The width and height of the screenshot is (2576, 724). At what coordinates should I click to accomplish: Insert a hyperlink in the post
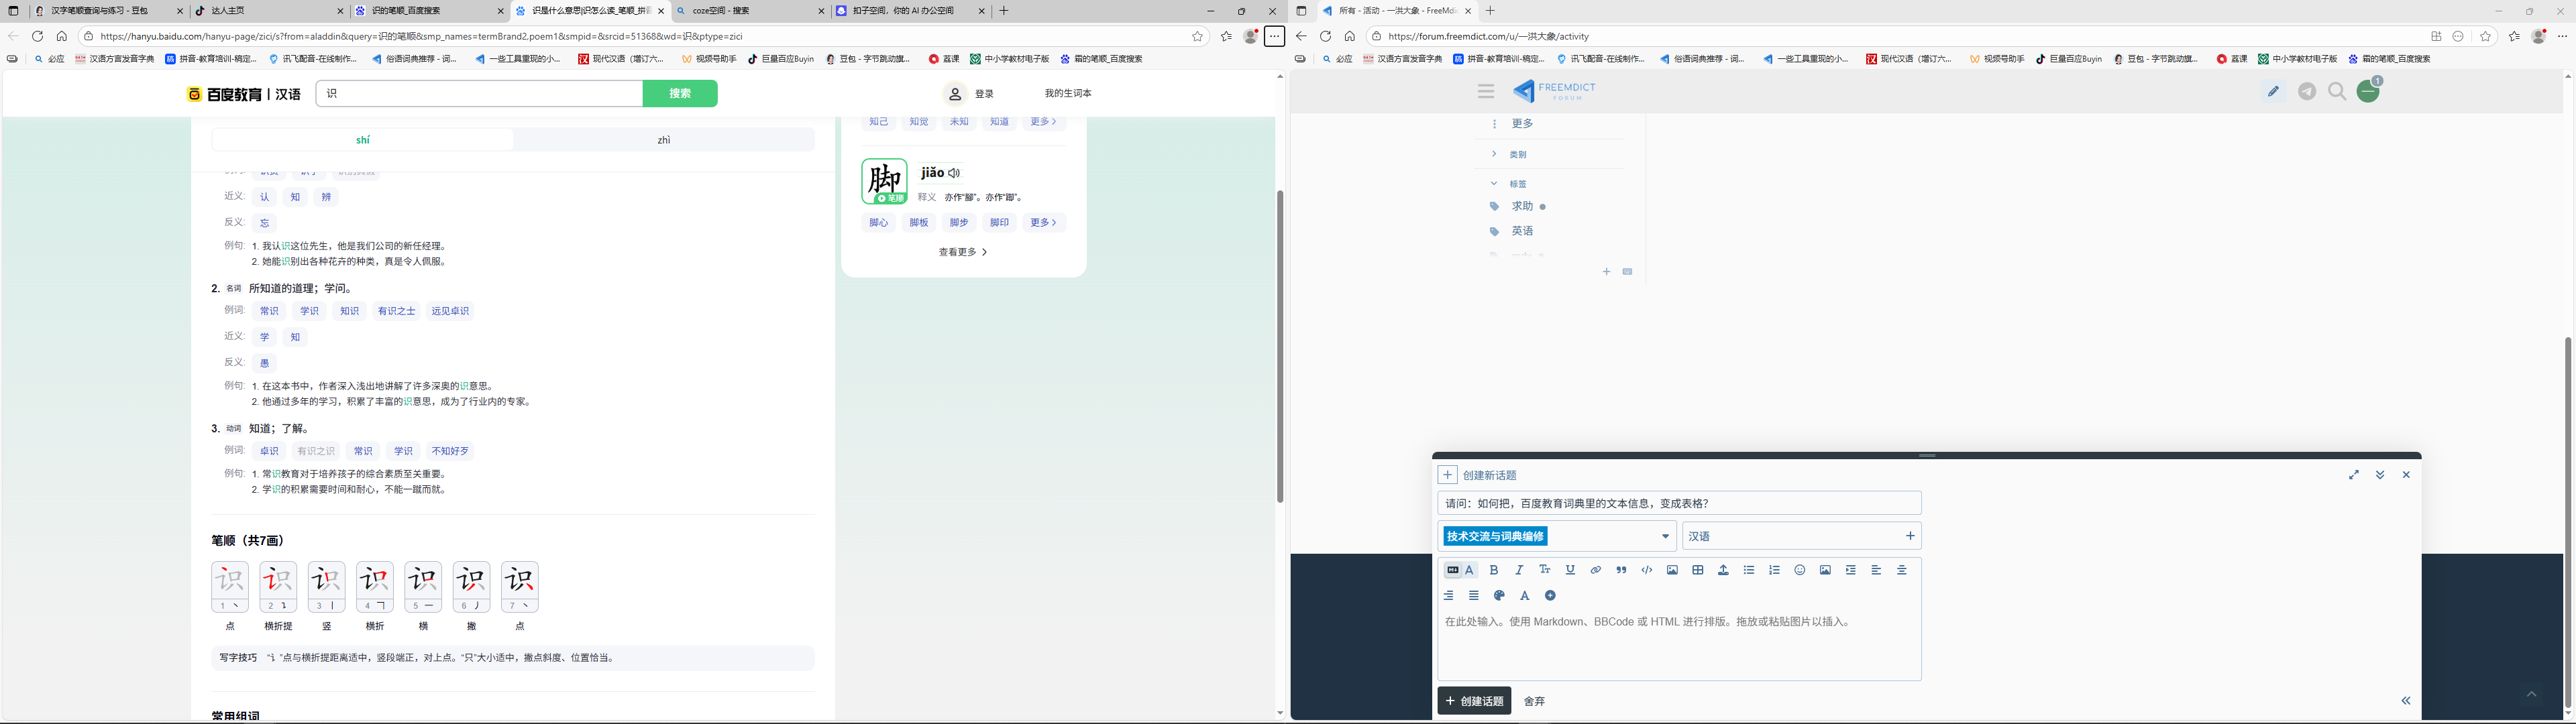click(1596, 570)
